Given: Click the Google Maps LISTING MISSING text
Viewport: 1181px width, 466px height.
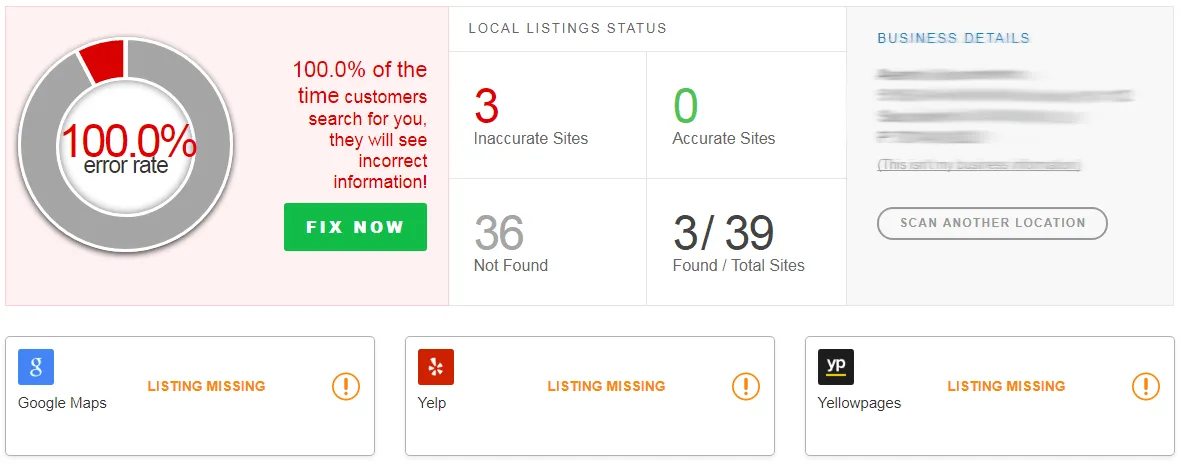Looking at the screenshot, I should [x=206, y=386].
